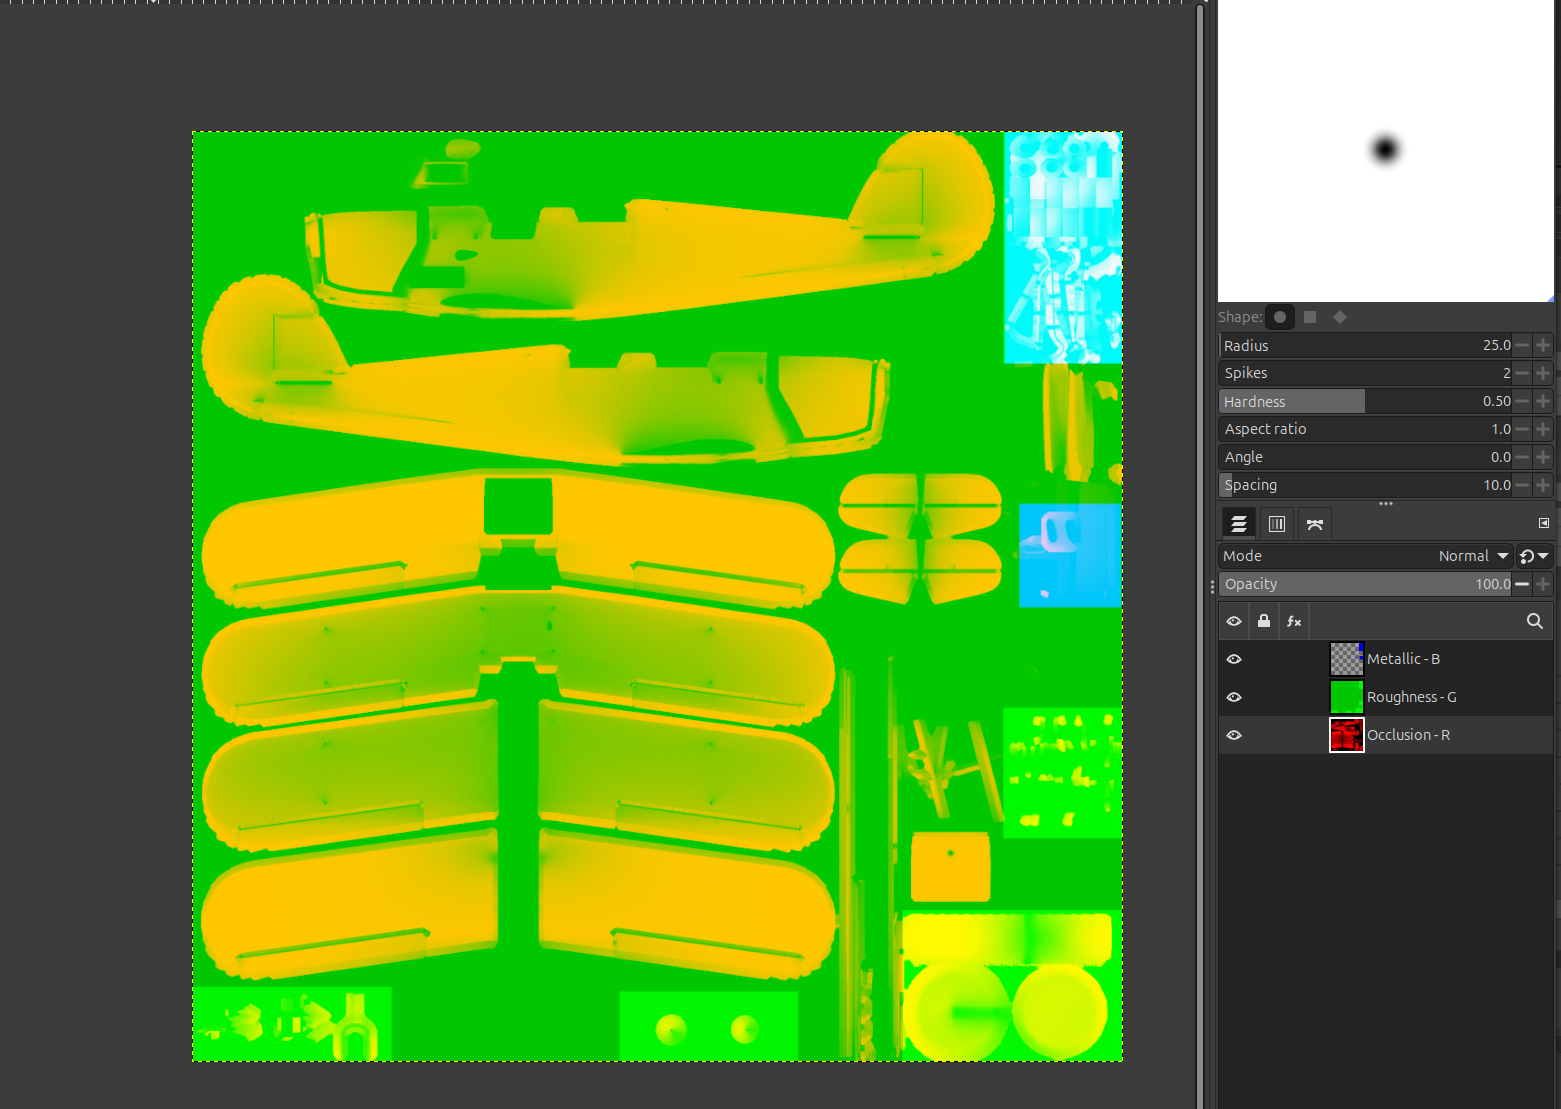Switch to the Paths tab
Screen dimensions: 1561x1109
pyautogui.click(x=1315, y=524)
